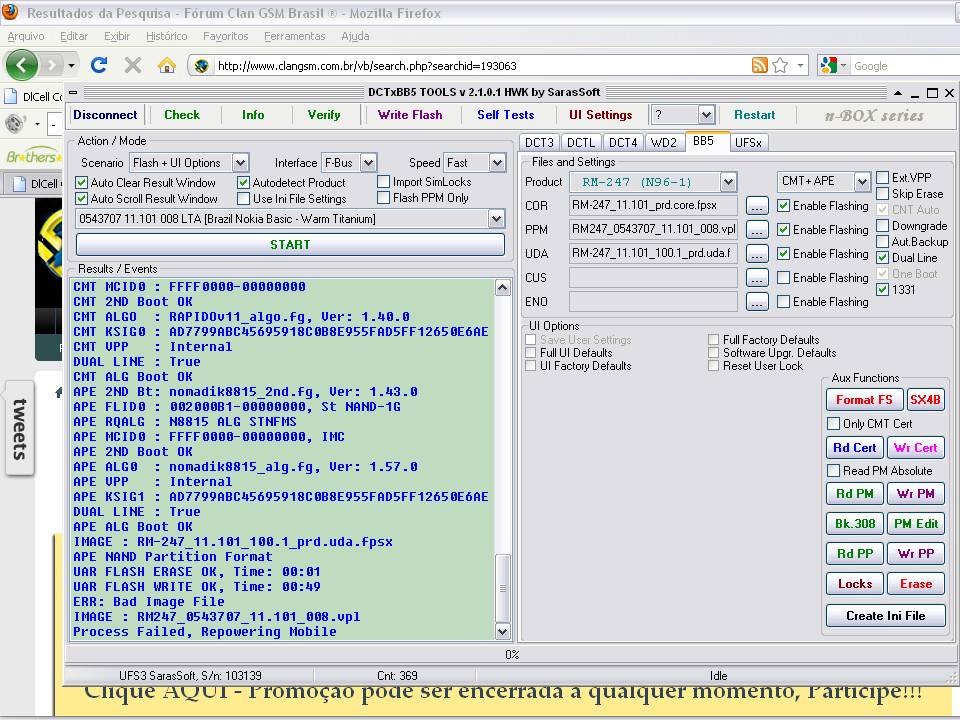The height and width of the screenshot is (720, 960).
Task: Toggle Enable Flashing for CUS file
Action: (x=784, y=278)
